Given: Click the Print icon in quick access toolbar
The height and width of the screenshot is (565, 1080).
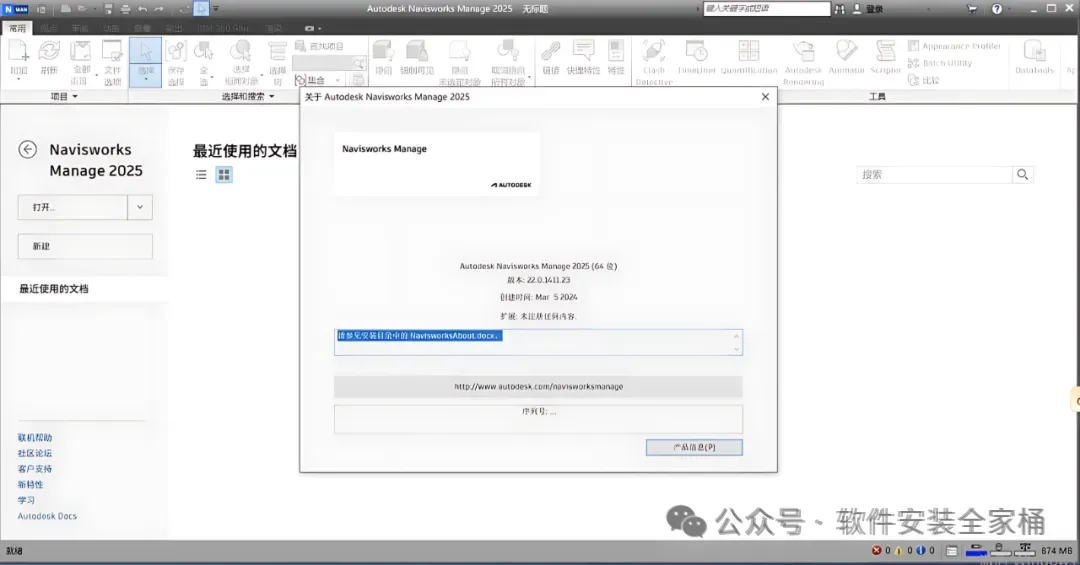Looking at the screenshot, I should coord(125,9).
